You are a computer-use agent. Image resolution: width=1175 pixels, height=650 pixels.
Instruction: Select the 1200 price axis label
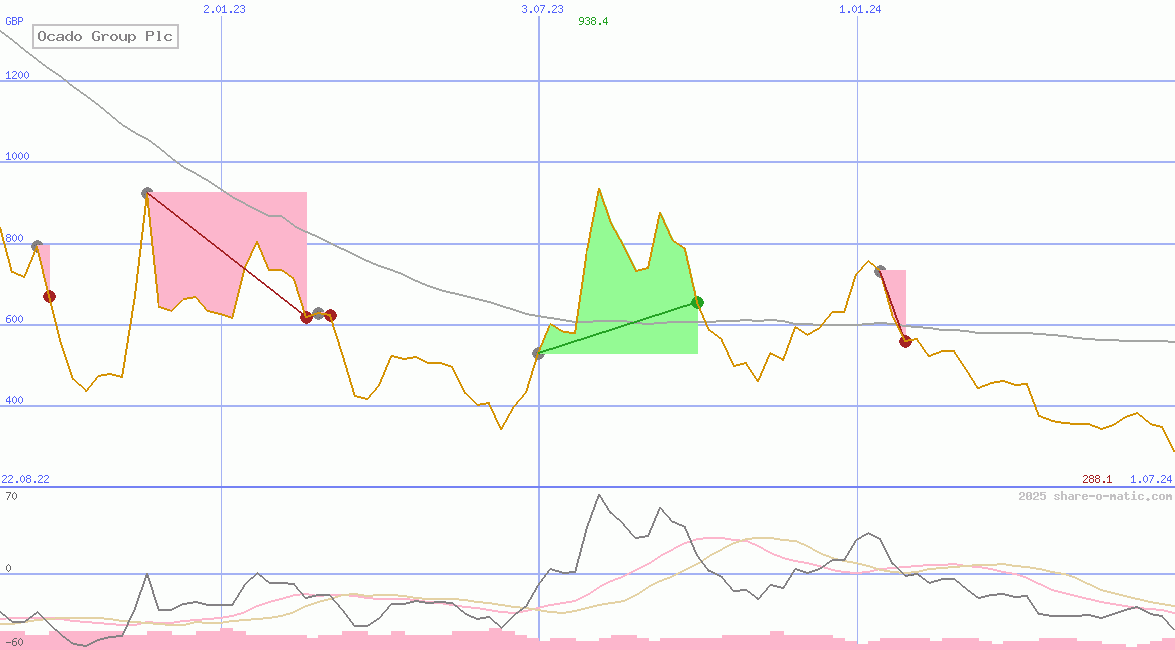point(17,75)
